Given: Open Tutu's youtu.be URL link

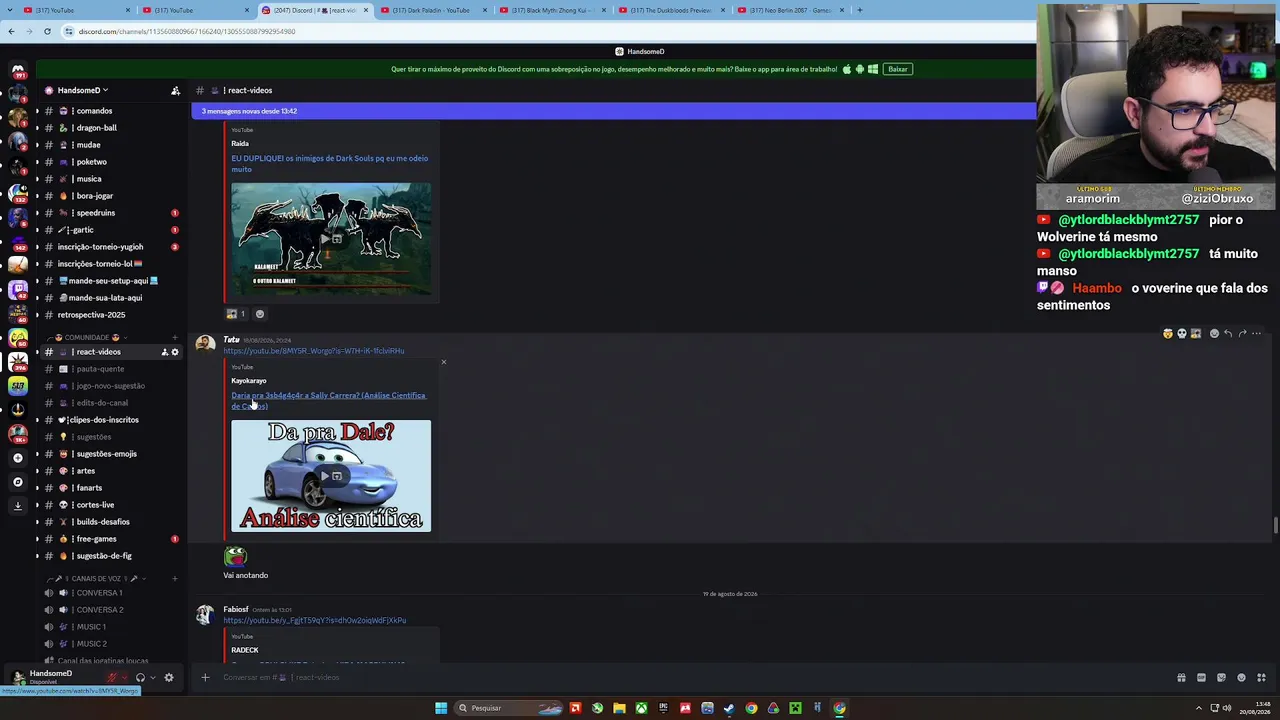Looking at the screenshot, I should pyautogui.click(x=314, y=351).
